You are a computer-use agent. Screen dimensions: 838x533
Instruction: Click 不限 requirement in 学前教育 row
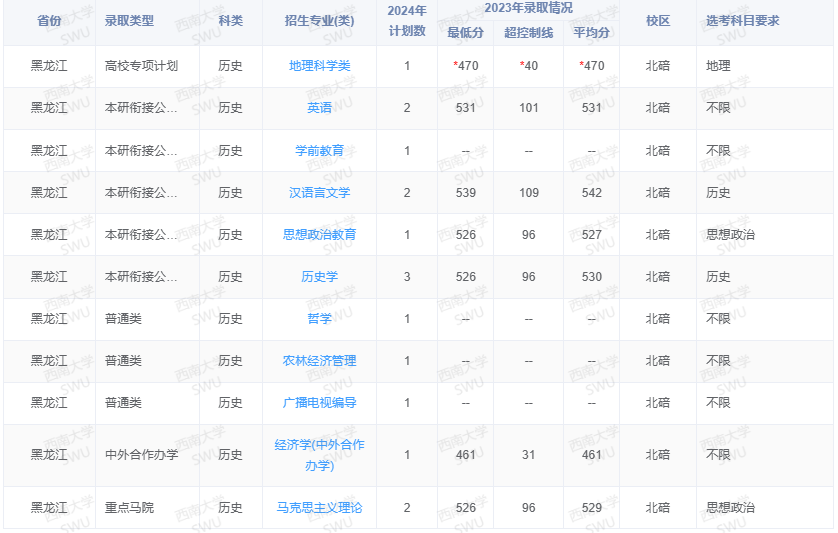click(x=718, y=151)
